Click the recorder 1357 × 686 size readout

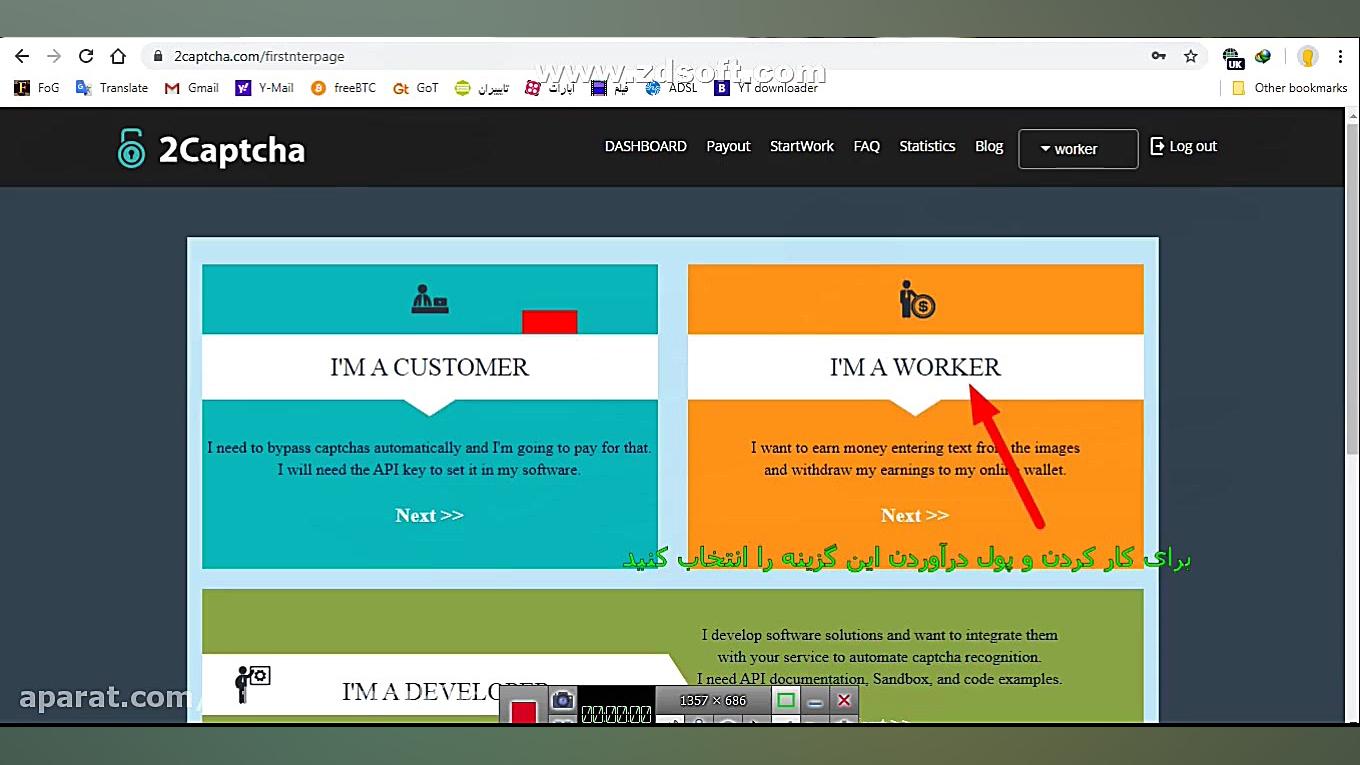[x=713, y=700]
